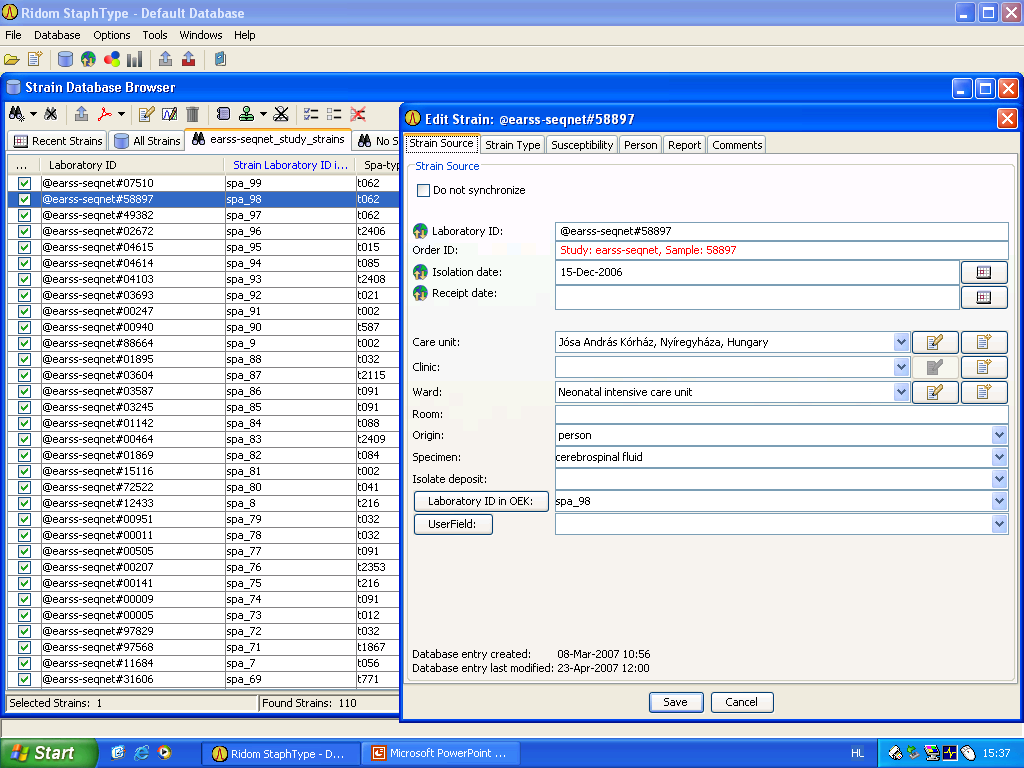Viewport: 1024px width, 768px height.
Task: Click the edit button beside Care unit
Action: [x=935, y=342]
